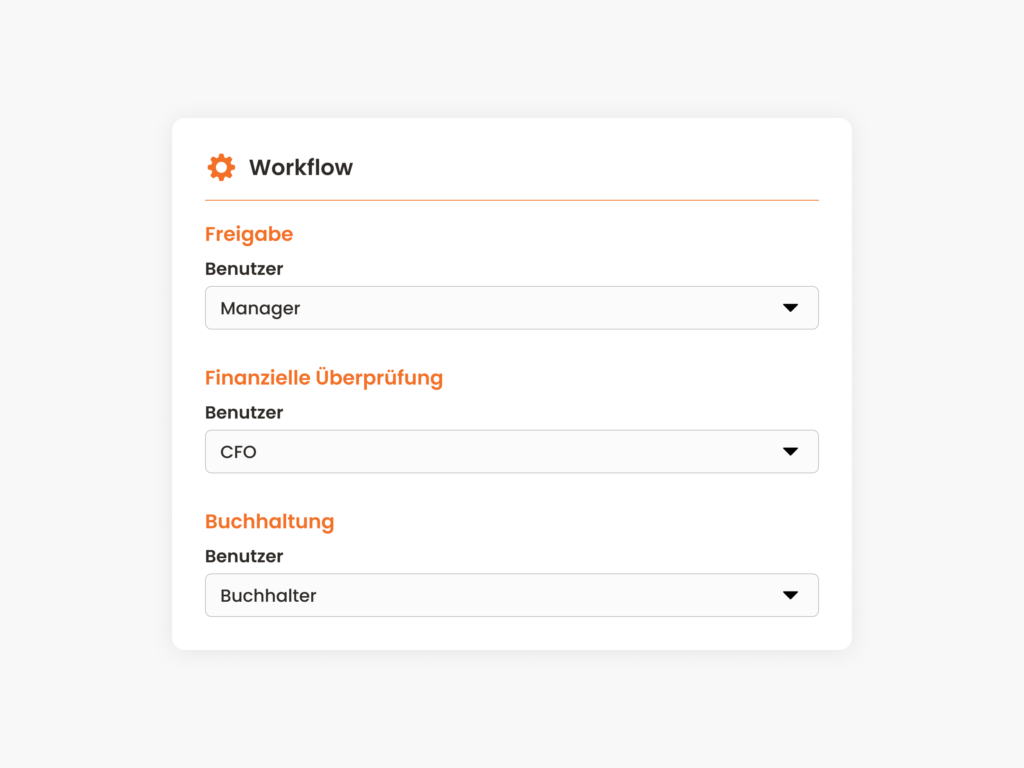The image size is (1024, 768).
Task: Select the CFO text in second dropdown
Action: pos(238,452)
